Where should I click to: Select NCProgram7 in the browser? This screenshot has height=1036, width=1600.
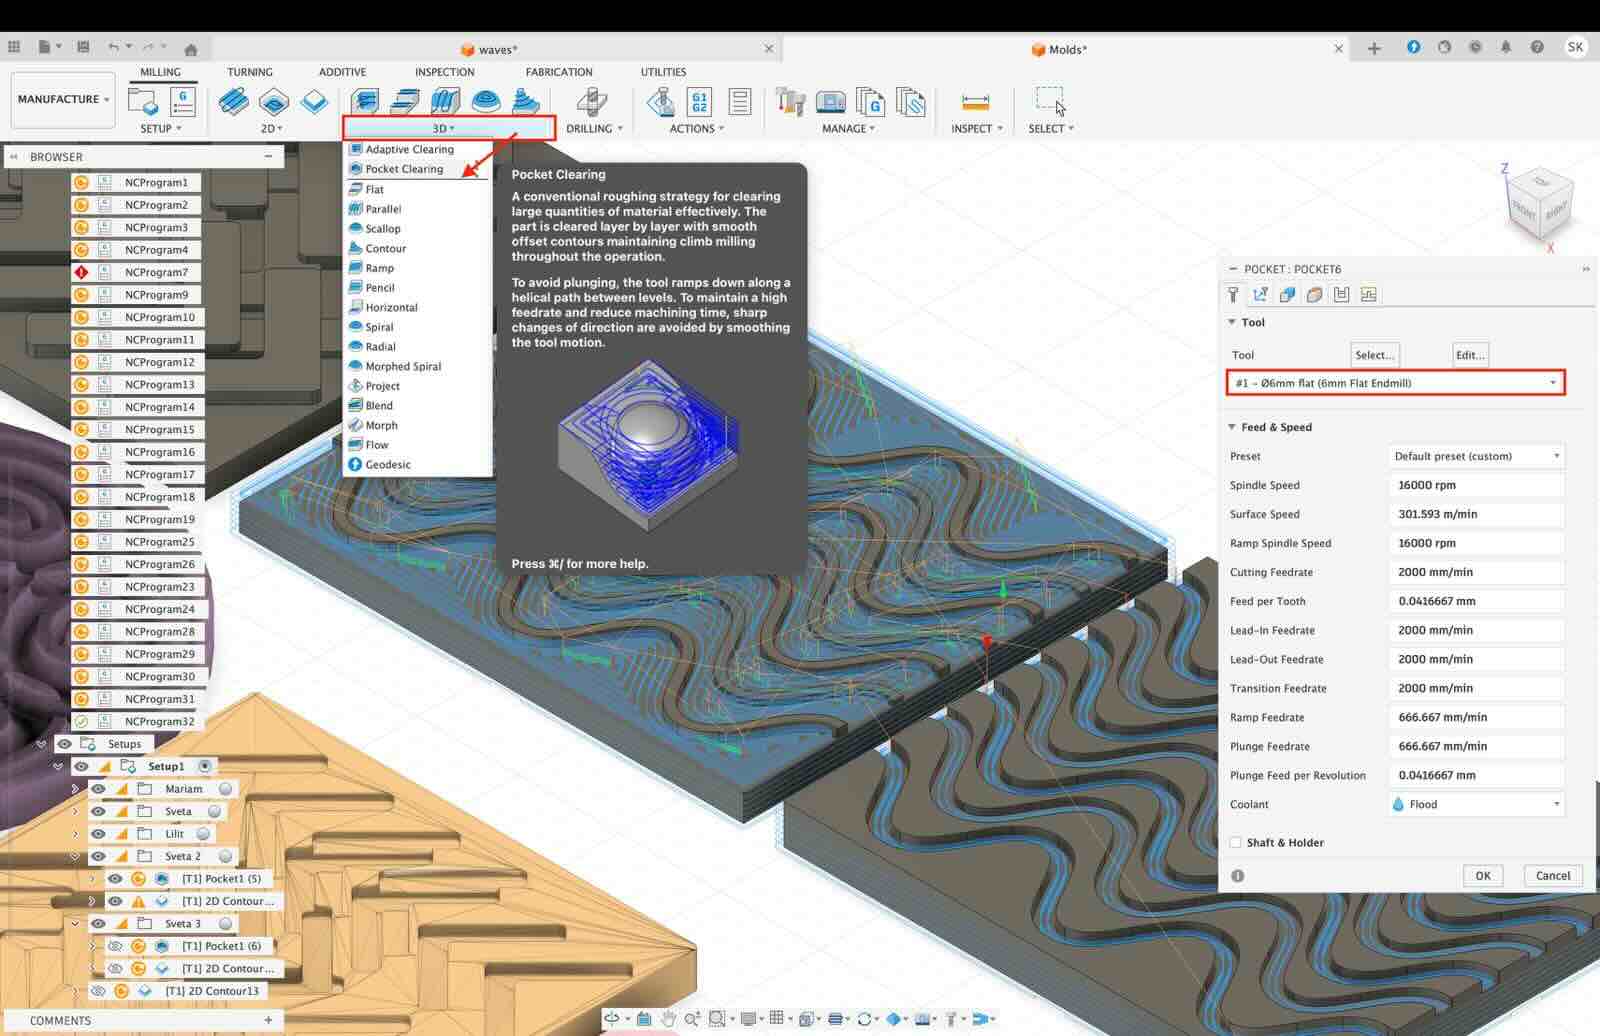(156, 272)
